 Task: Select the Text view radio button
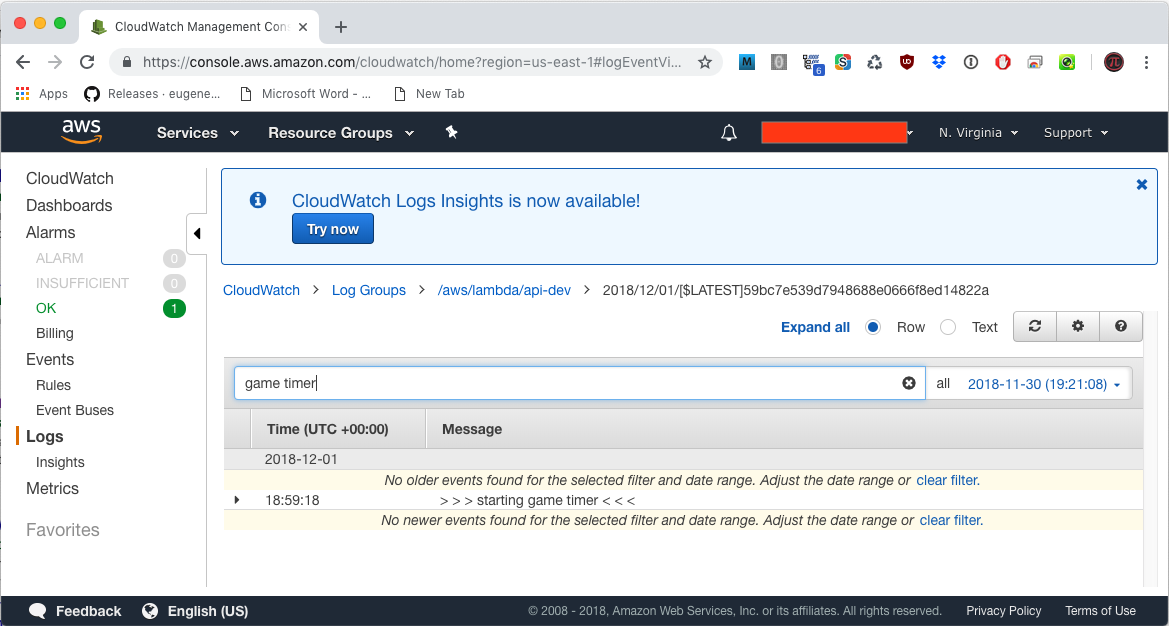click(948, 327)
